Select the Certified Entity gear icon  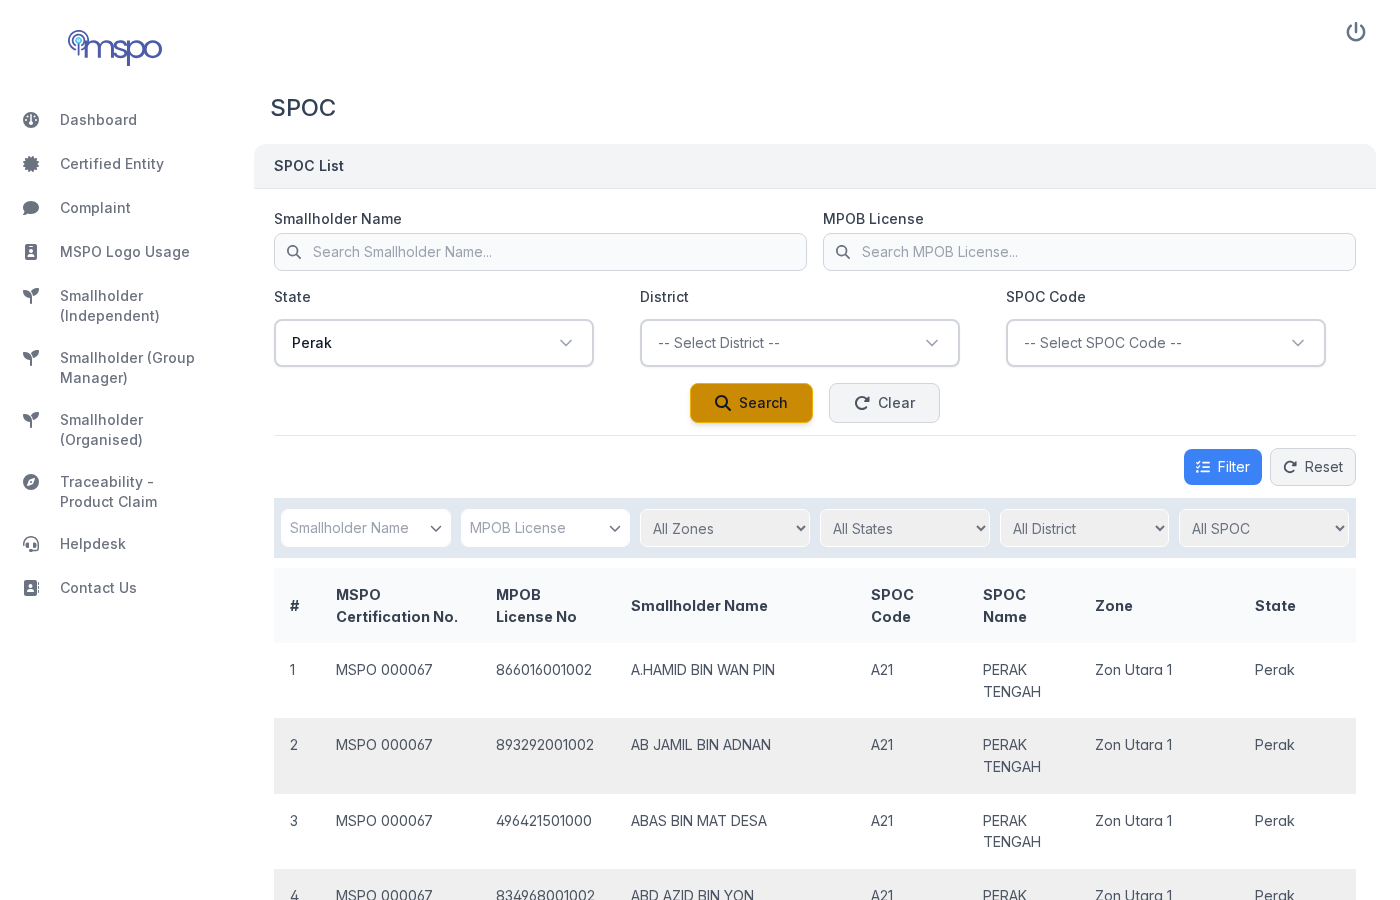(x=30, y=164)
